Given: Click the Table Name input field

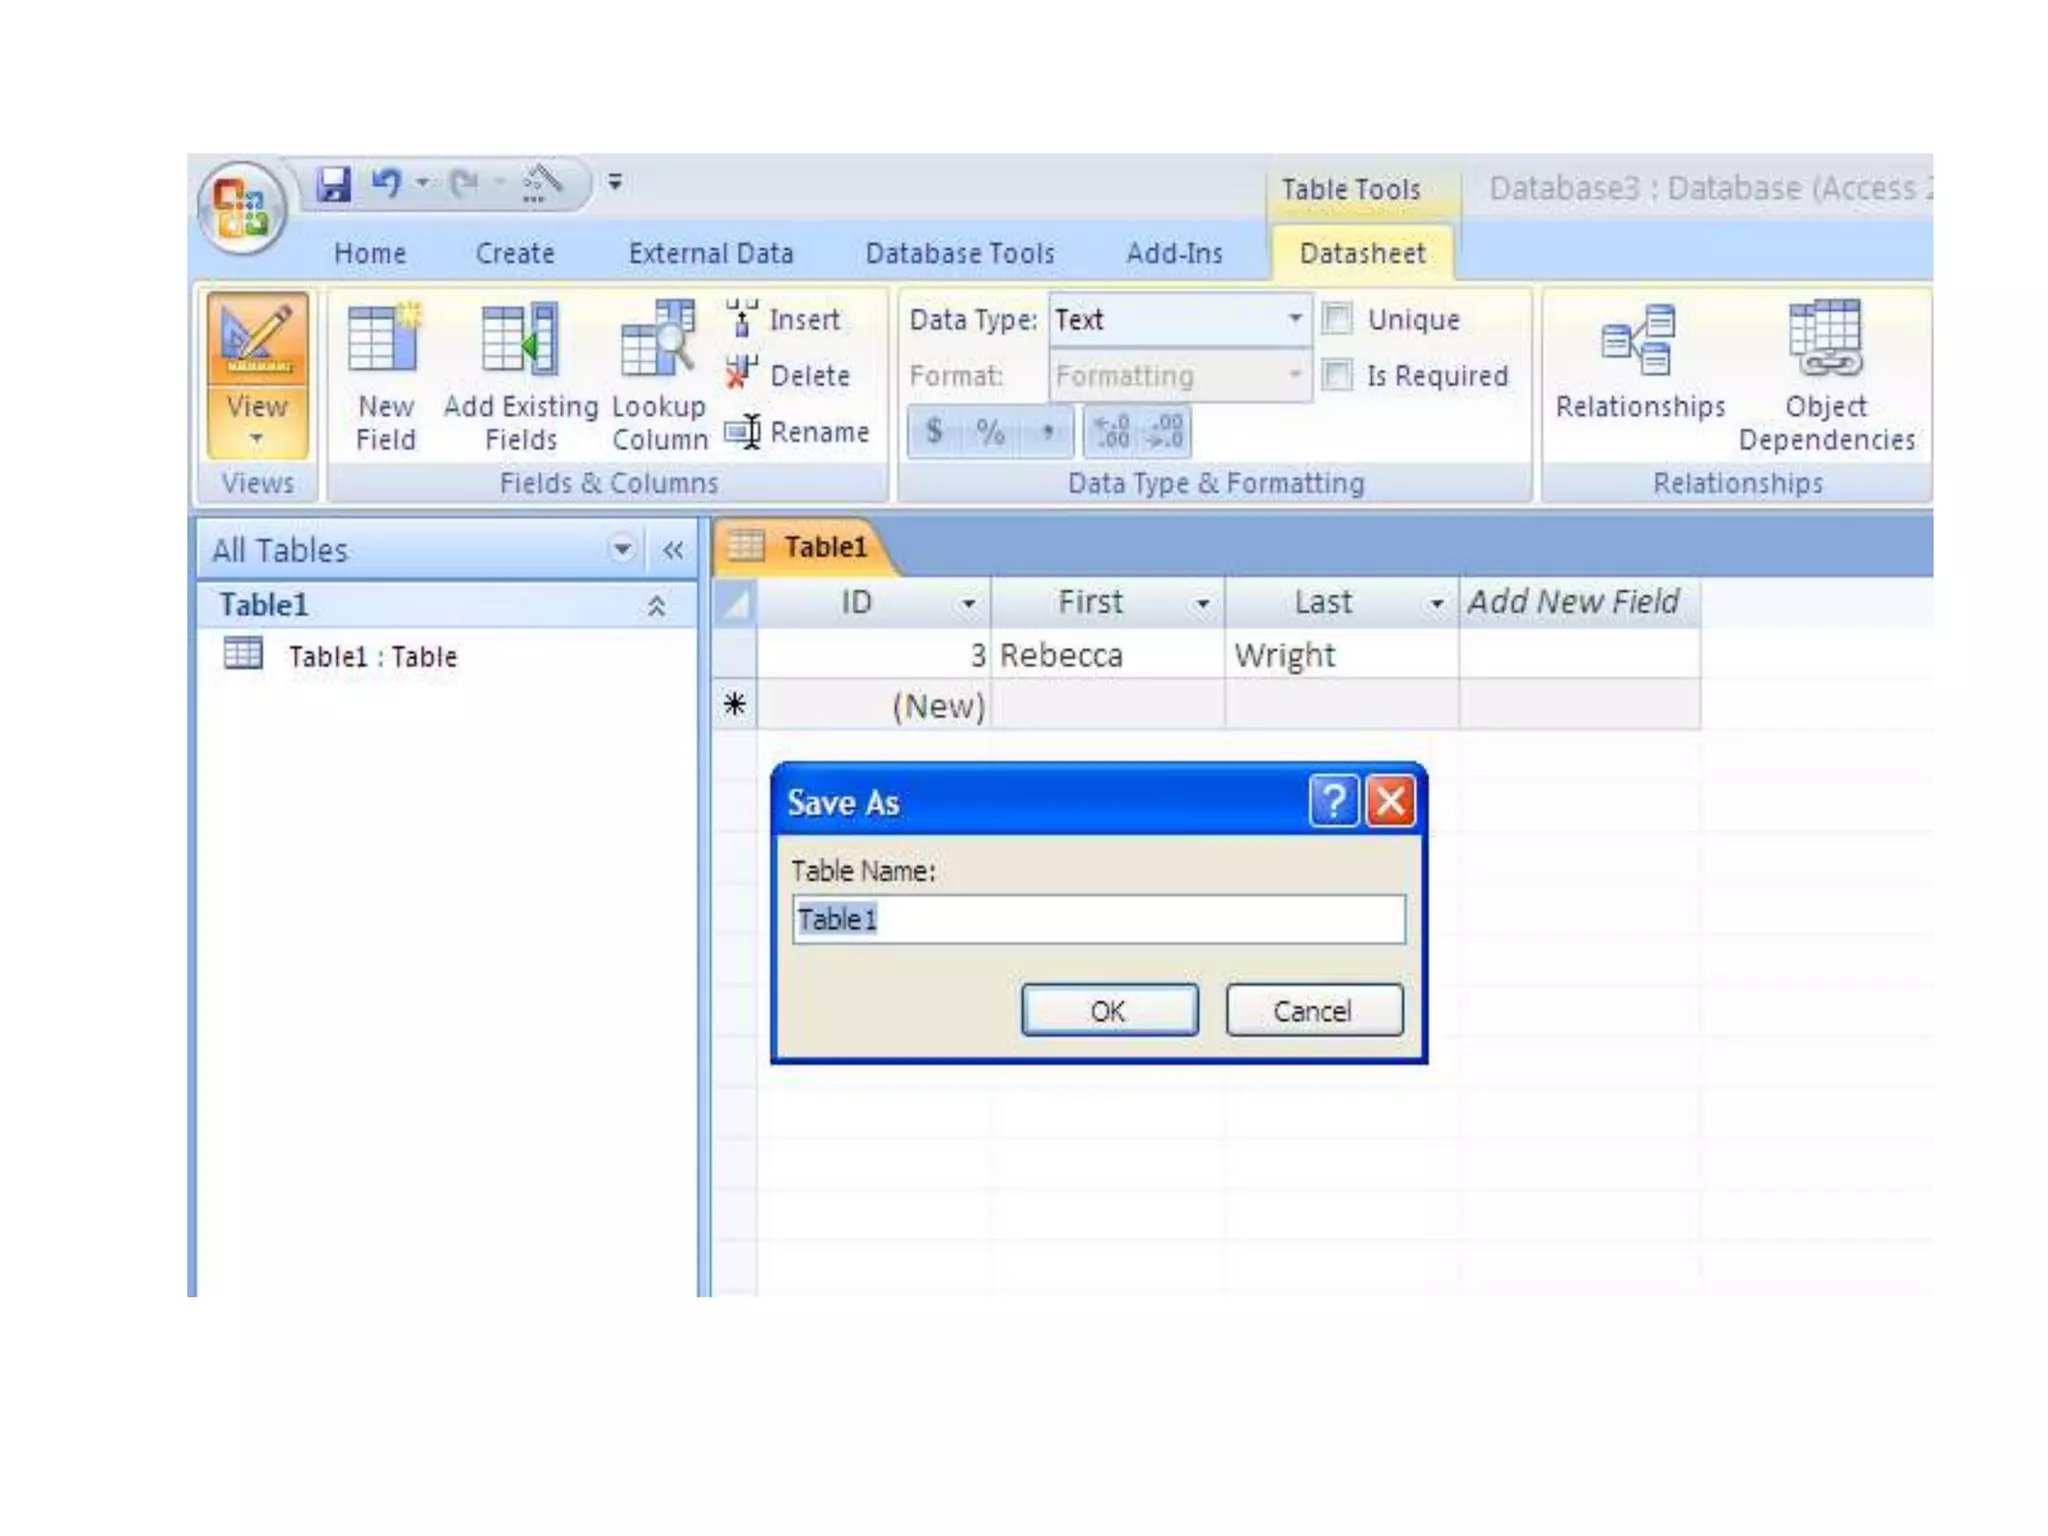Looking at the screenshot, I should 1098,919.
